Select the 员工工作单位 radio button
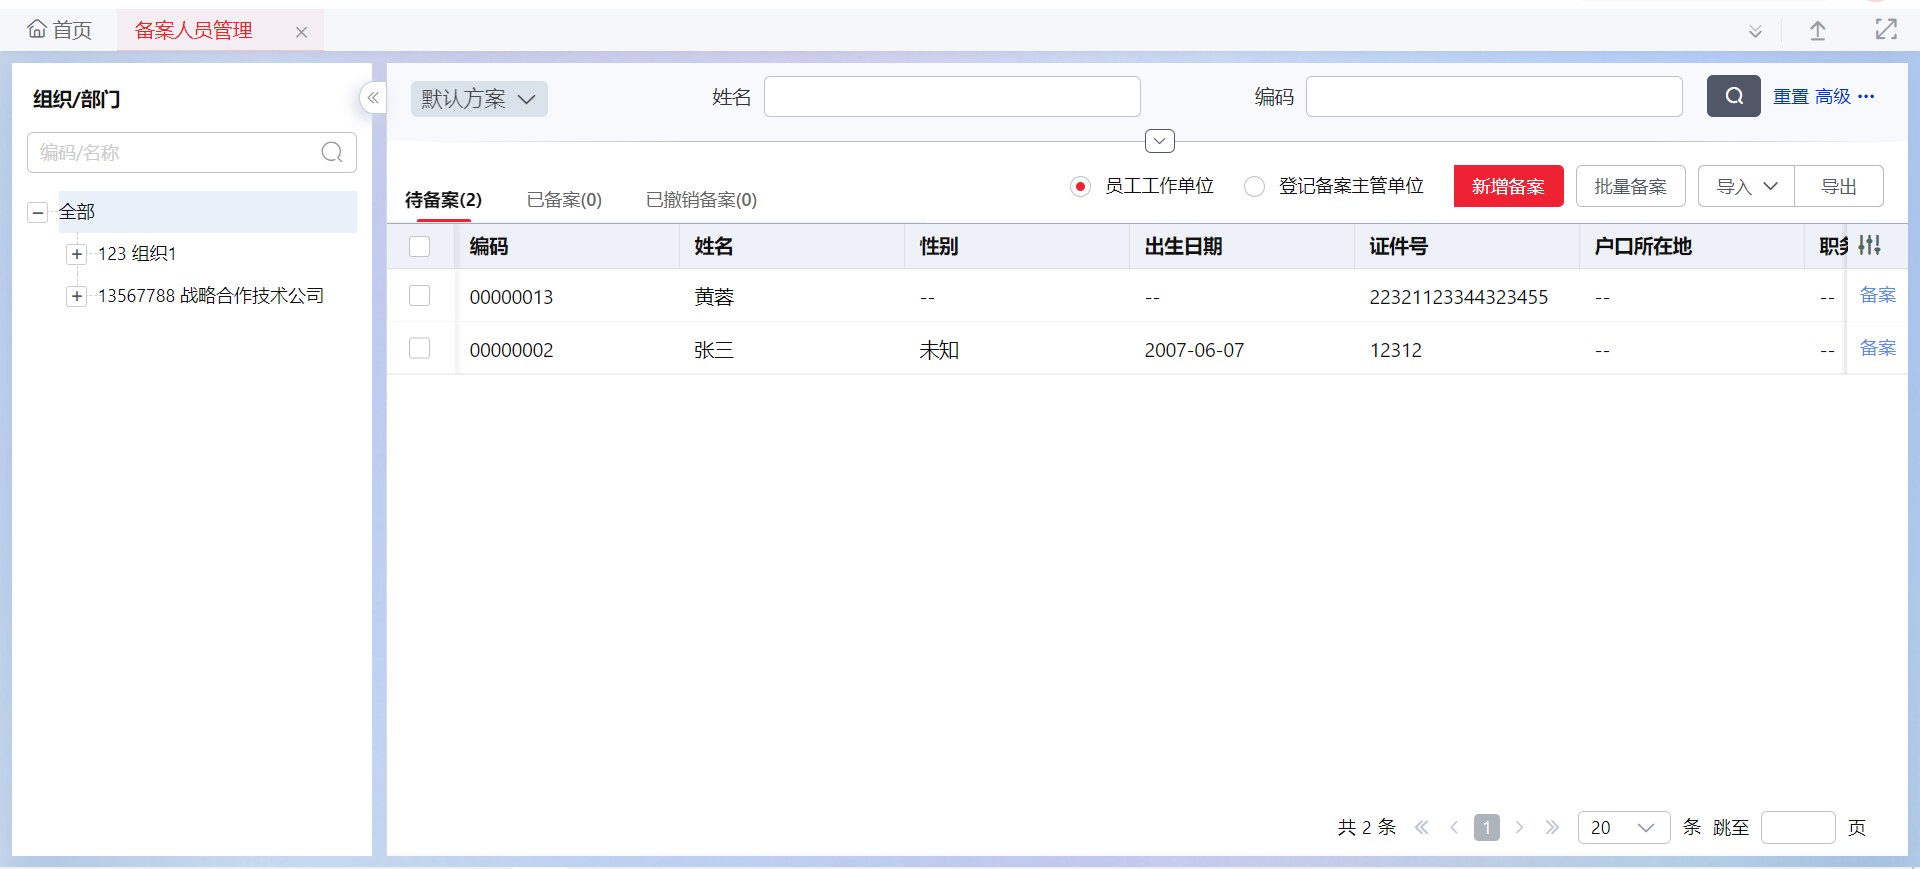 (x=1080, y=187)
